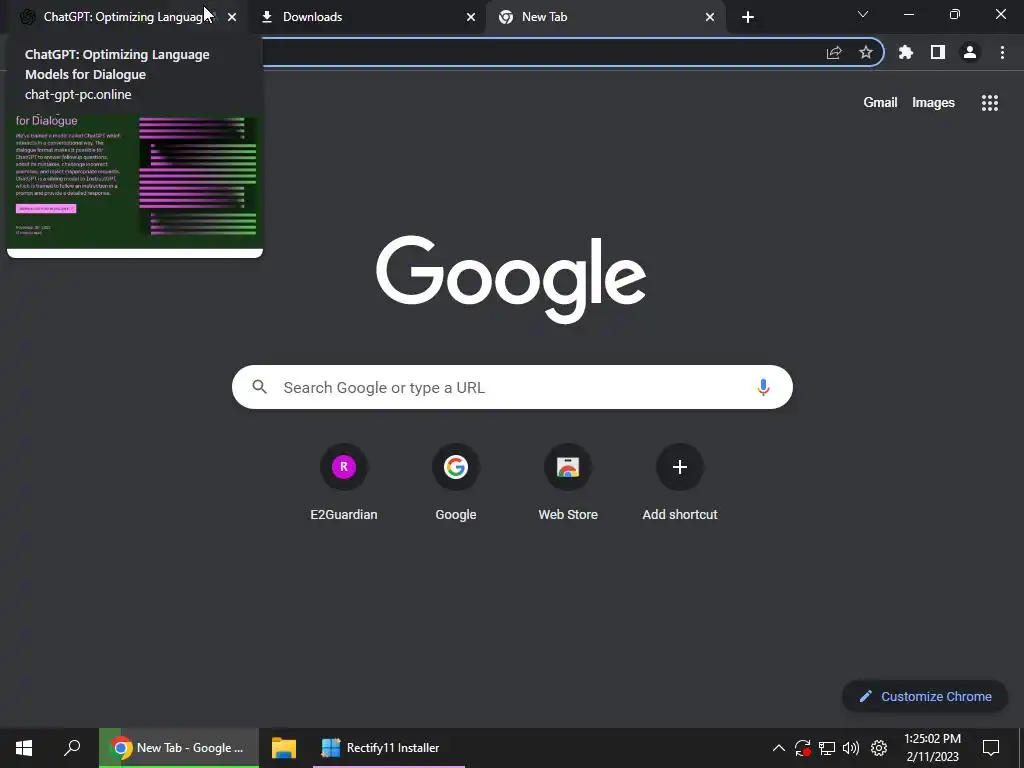Viewport: 1024px width, 768px height.
Task: Switch to the ChatGPT Optimizing Language tab
Action: 124,17
